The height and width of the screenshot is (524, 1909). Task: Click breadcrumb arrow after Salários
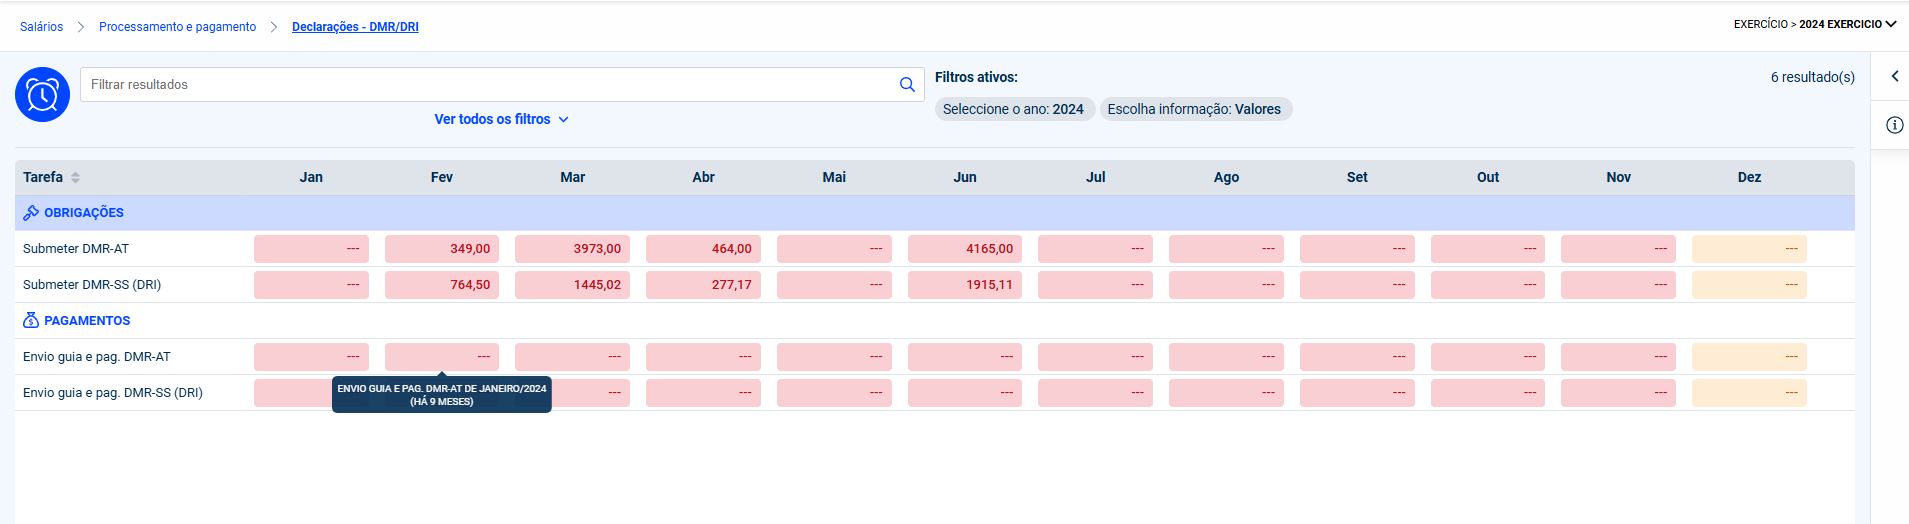pyautogui.click(x=81, y=27)
